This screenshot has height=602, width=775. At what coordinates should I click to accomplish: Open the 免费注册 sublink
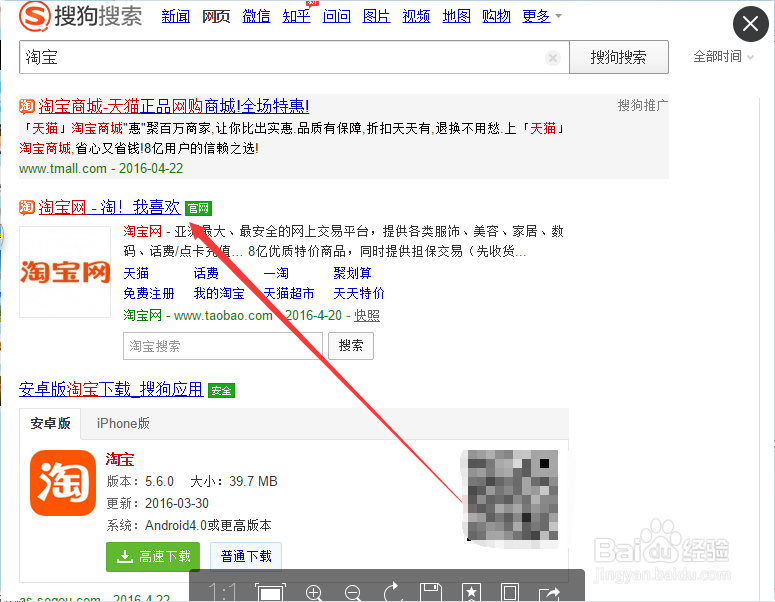click(149, 294)
